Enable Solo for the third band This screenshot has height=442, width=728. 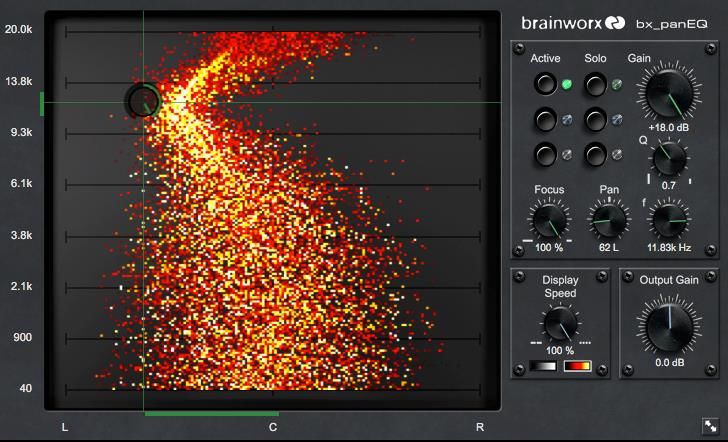595,154
